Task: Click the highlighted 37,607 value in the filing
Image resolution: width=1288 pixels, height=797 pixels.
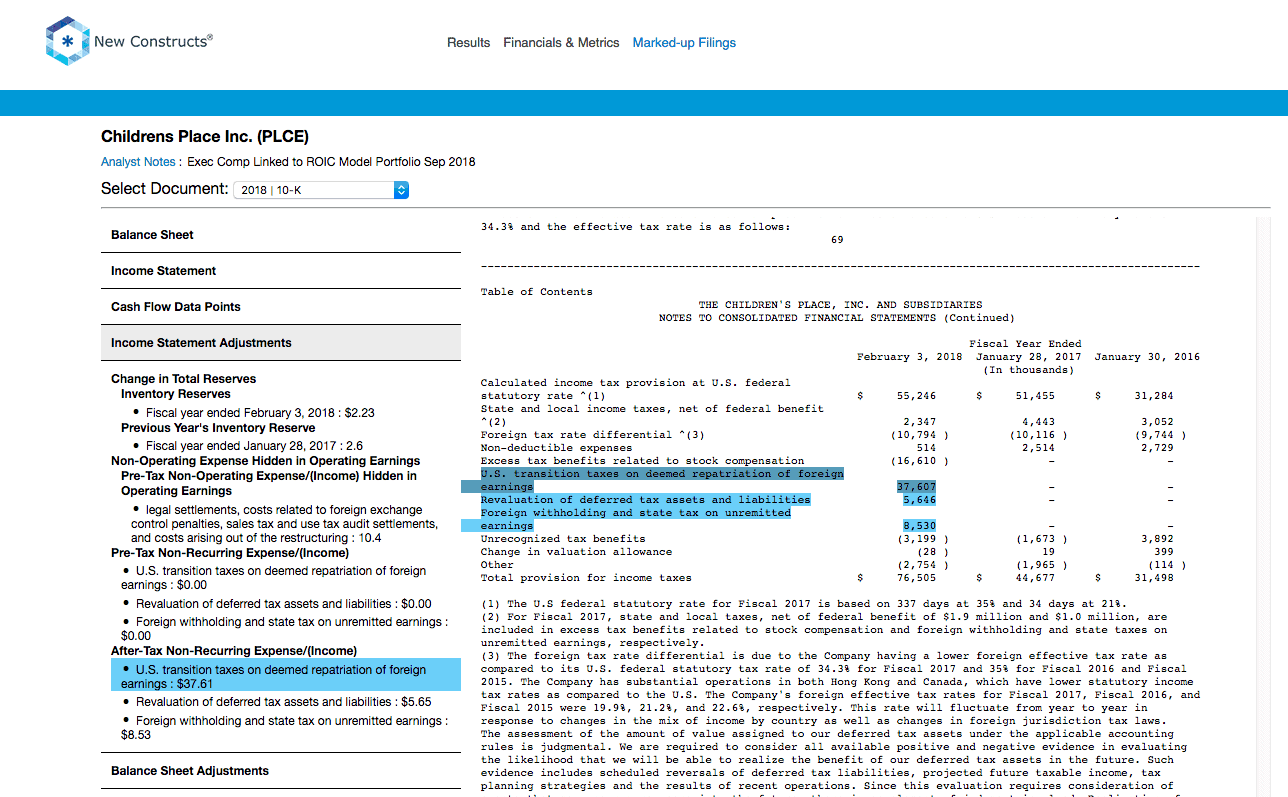Action: point(916,487)
